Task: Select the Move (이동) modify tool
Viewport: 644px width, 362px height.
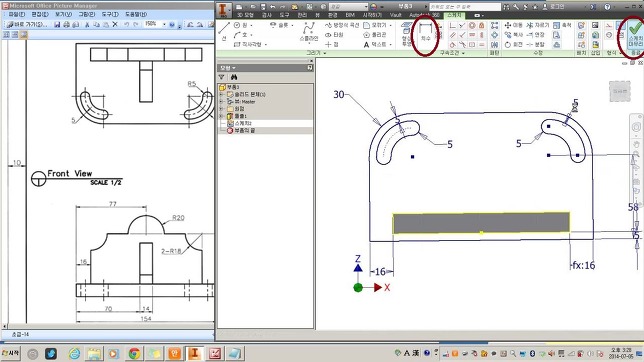Action: (x=514, y=25)
